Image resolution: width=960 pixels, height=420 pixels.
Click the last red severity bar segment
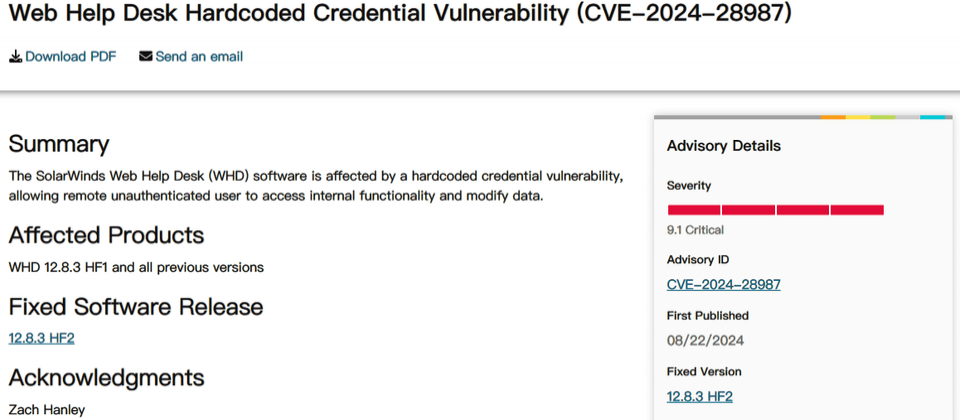click(x=857, y=210)
